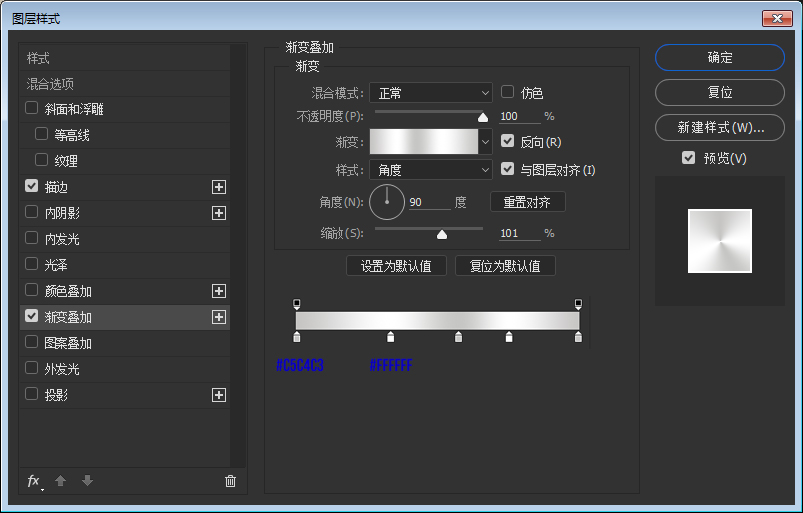
Task: Uncheck the 反向(R) checkbox
Action: (x=508, y=141)
